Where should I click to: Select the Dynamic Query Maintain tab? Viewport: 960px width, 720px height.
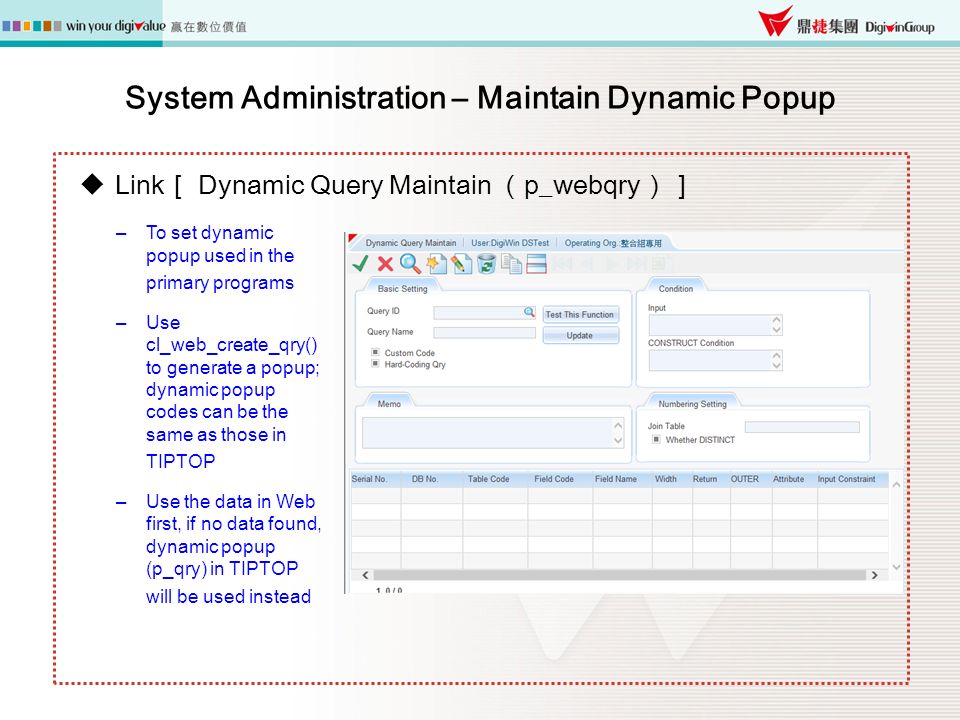411,243
